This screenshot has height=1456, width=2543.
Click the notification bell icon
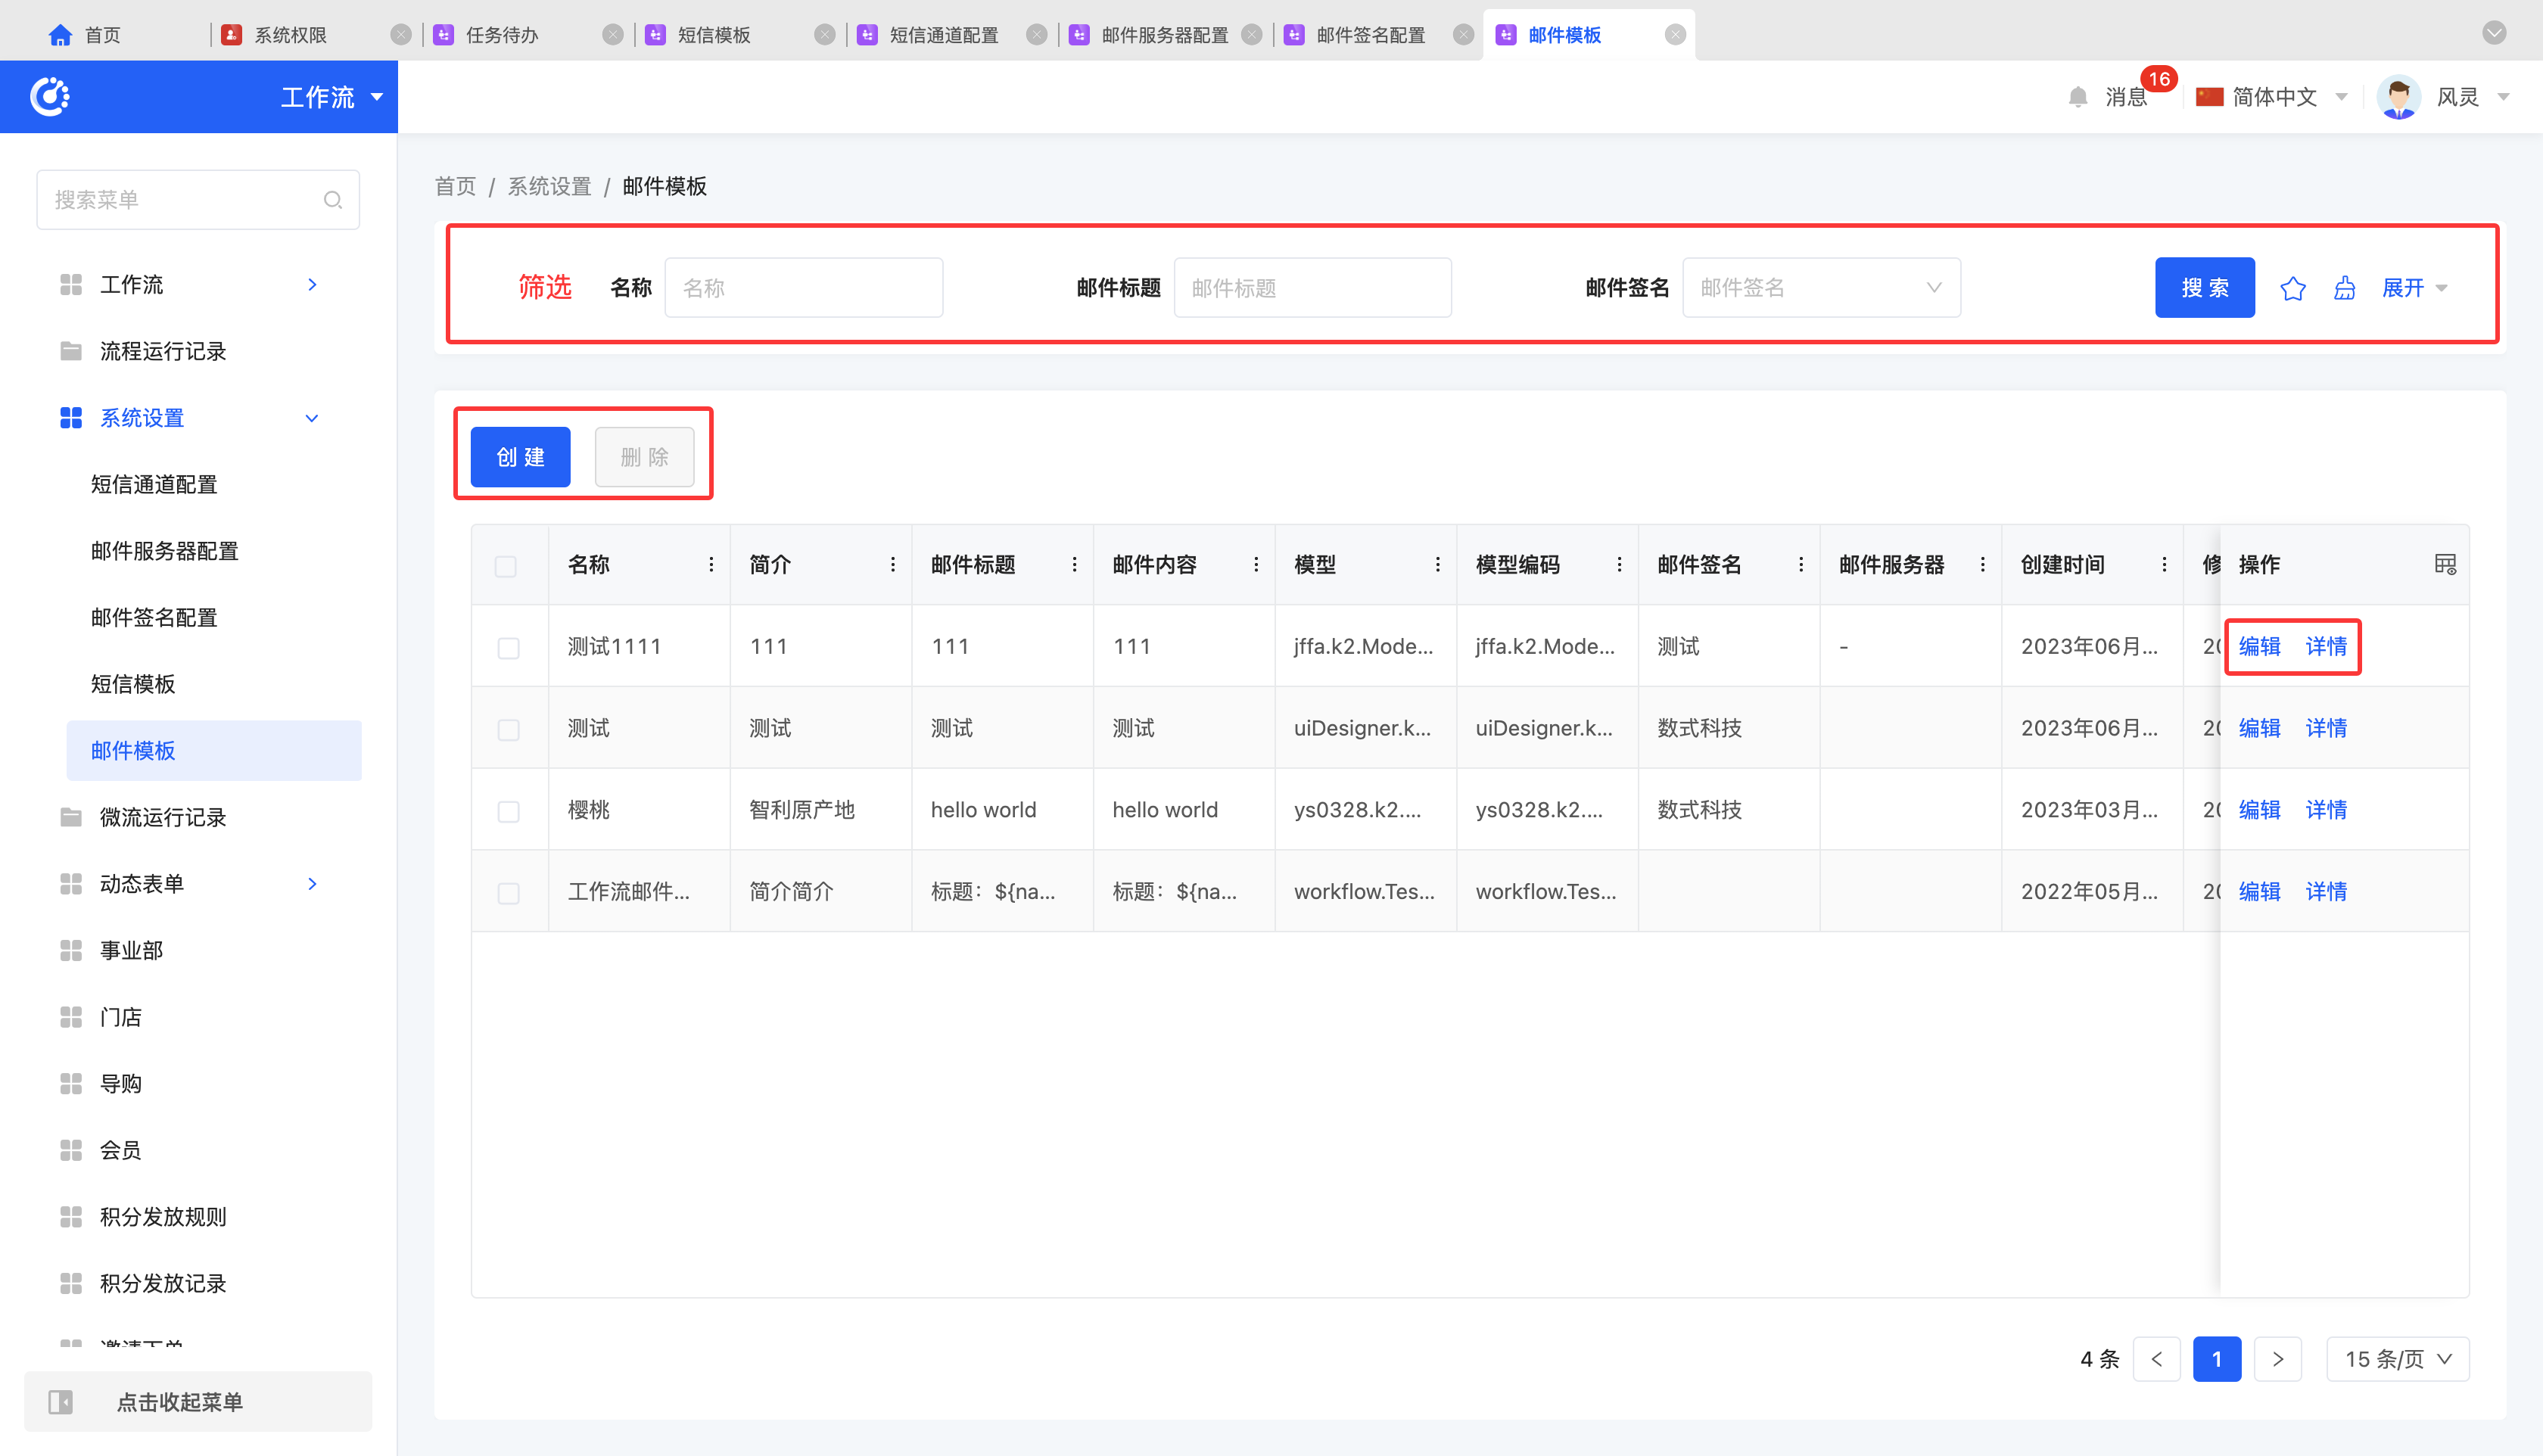tap(2077, 97)
